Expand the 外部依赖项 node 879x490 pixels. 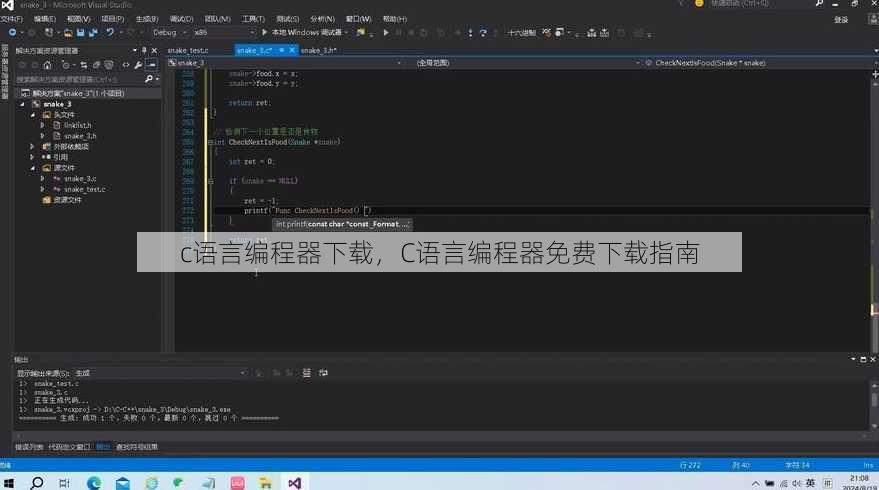pos(33,147)
